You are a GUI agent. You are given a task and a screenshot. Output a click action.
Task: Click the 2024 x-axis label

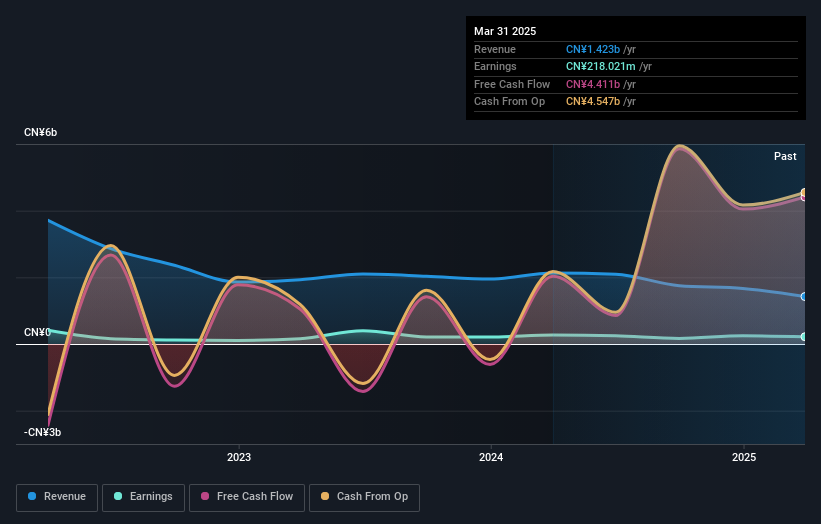[x=491, y=457]
